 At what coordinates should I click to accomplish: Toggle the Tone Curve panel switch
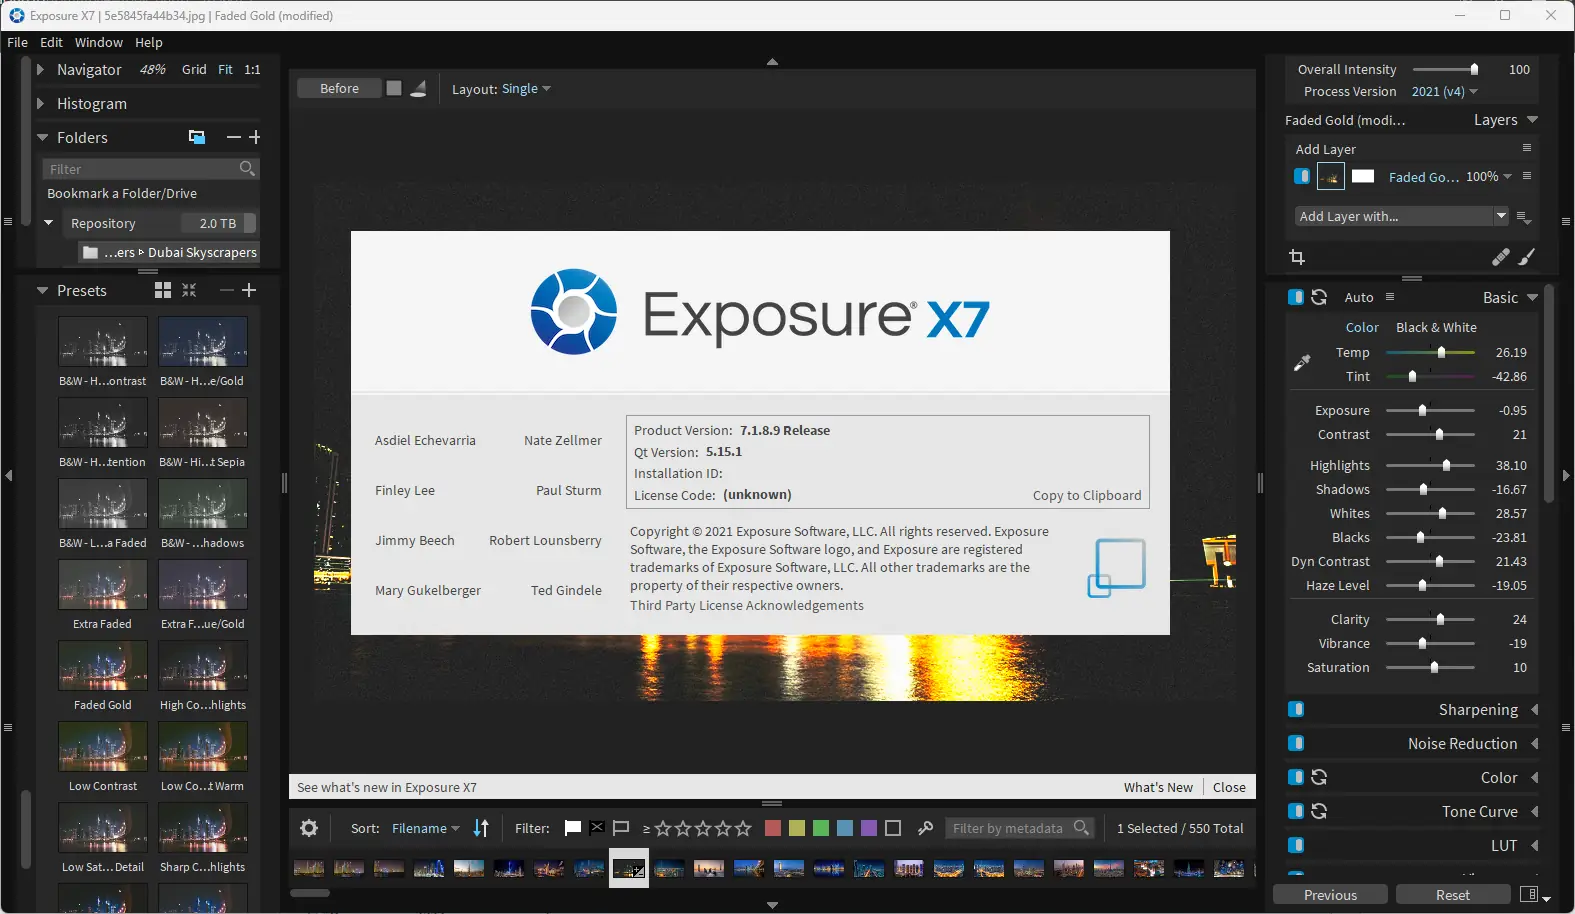pos(1296,811)
